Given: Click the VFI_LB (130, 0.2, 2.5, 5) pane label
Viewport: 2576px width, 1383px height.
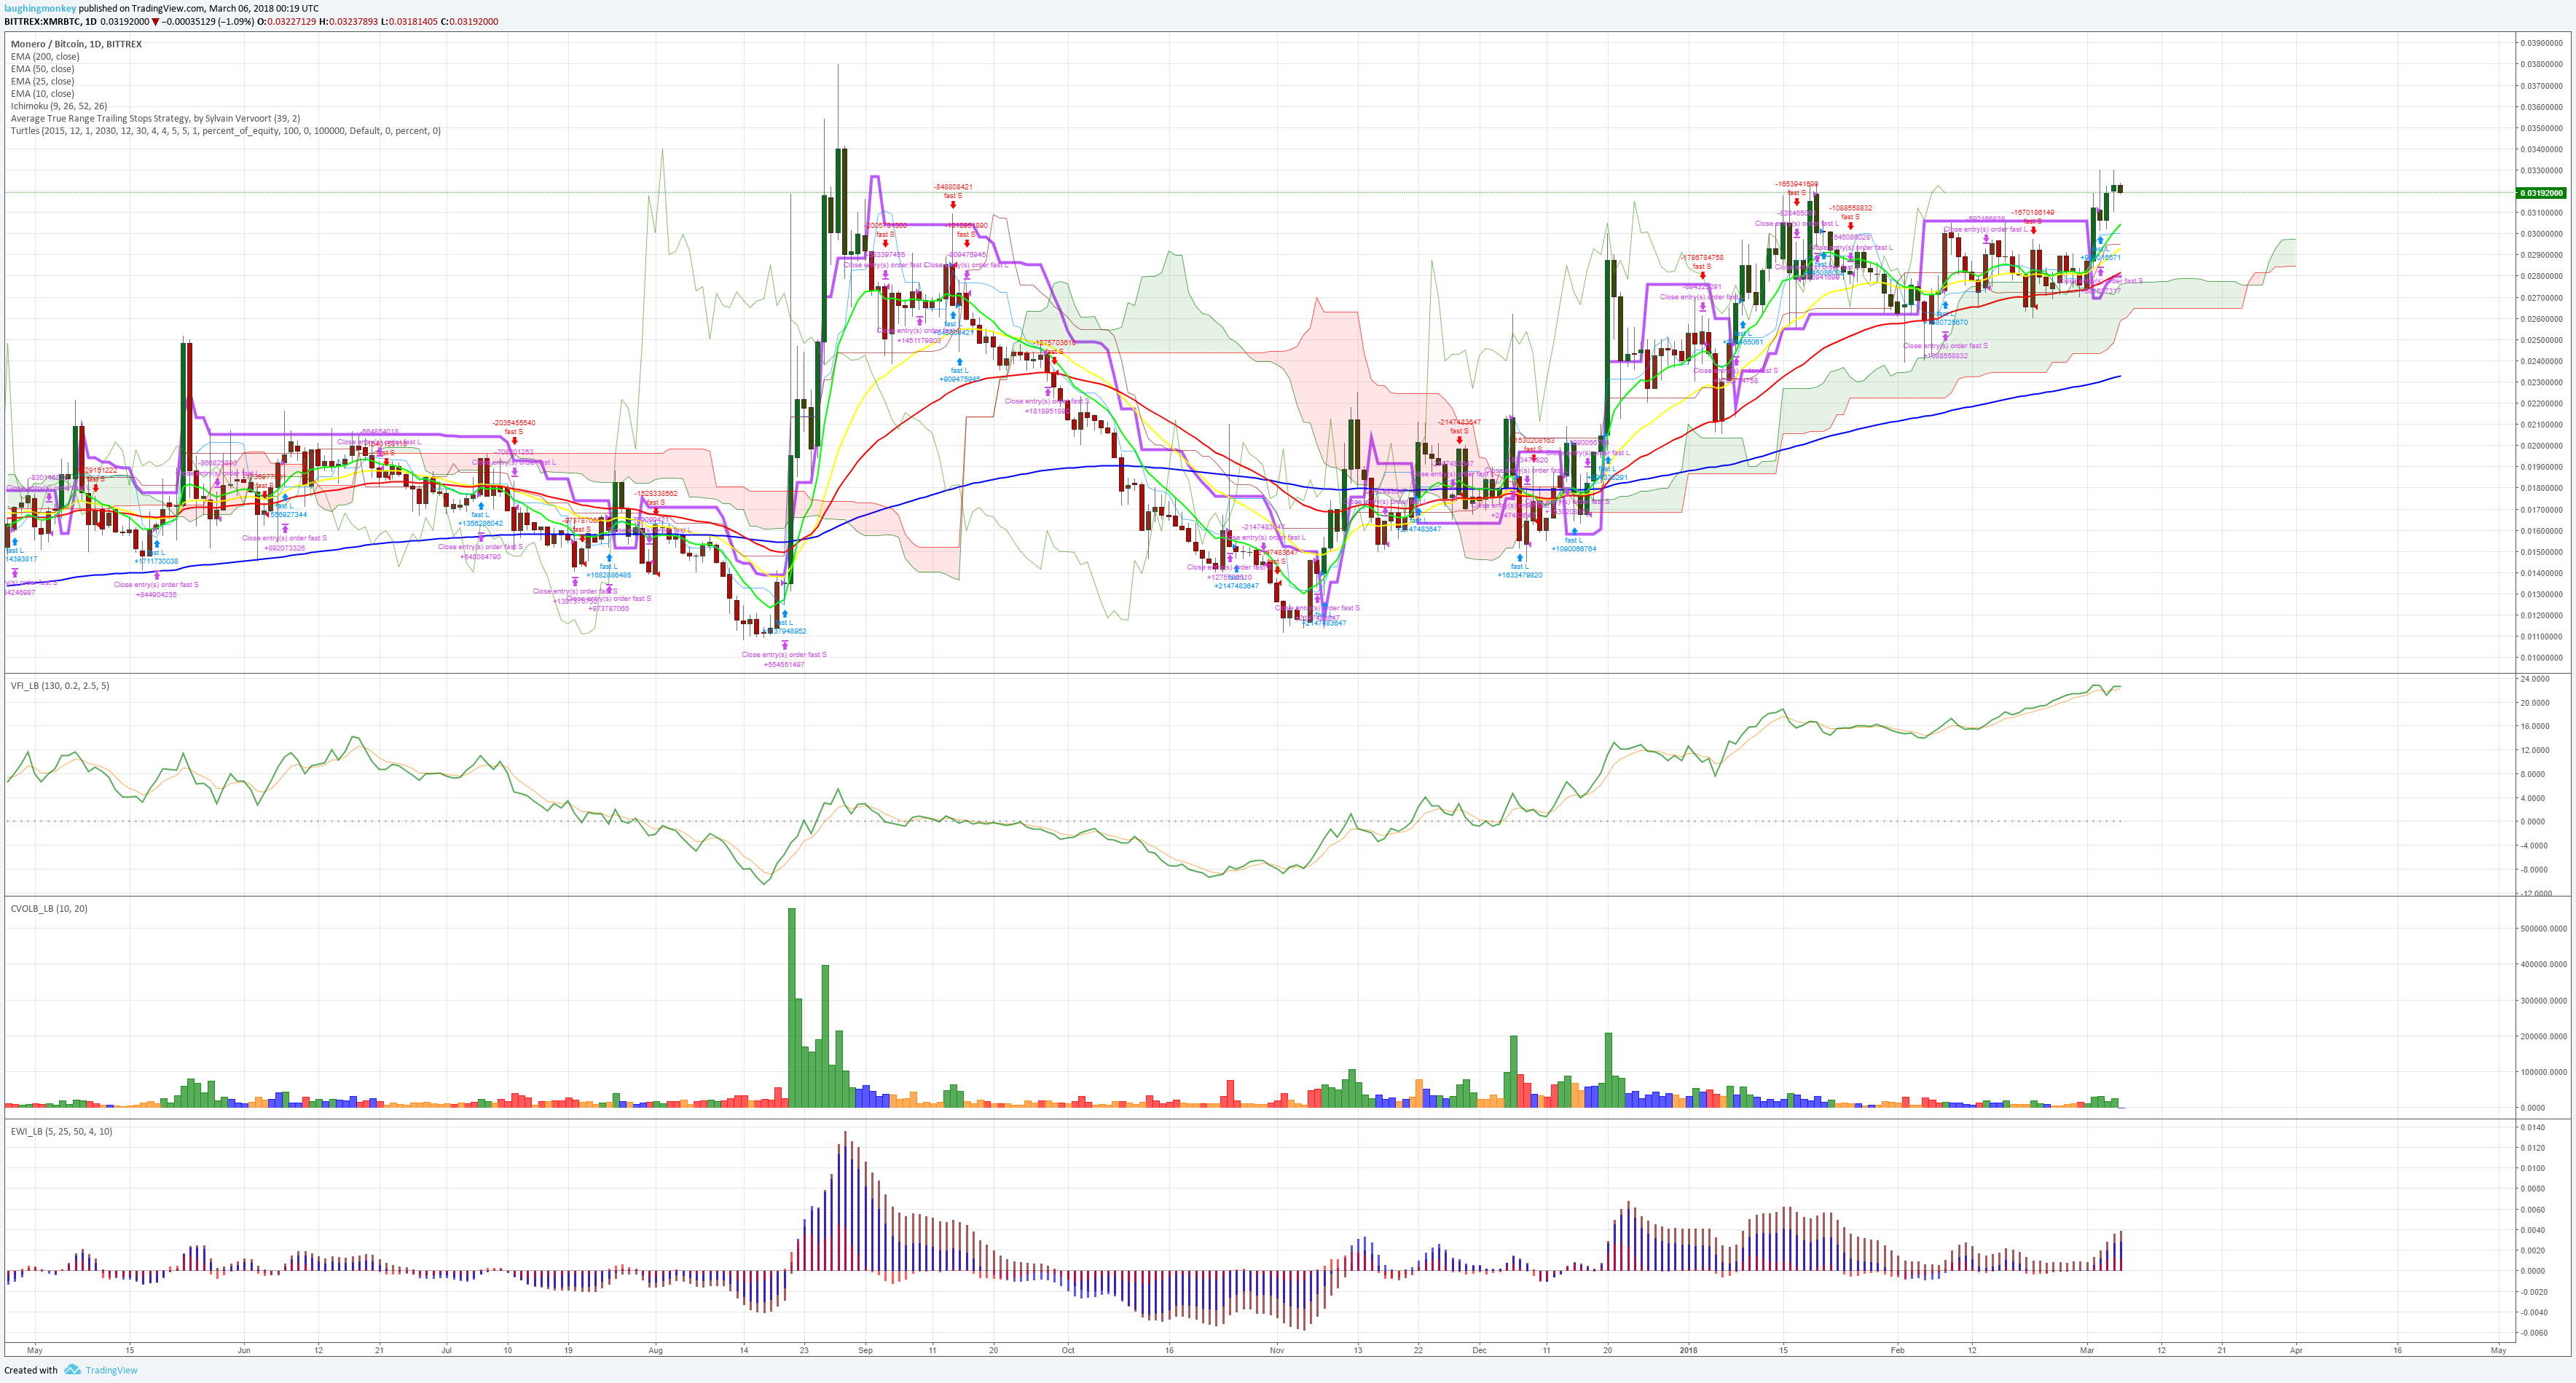Looking at the screenshot, I should (60, 686).
